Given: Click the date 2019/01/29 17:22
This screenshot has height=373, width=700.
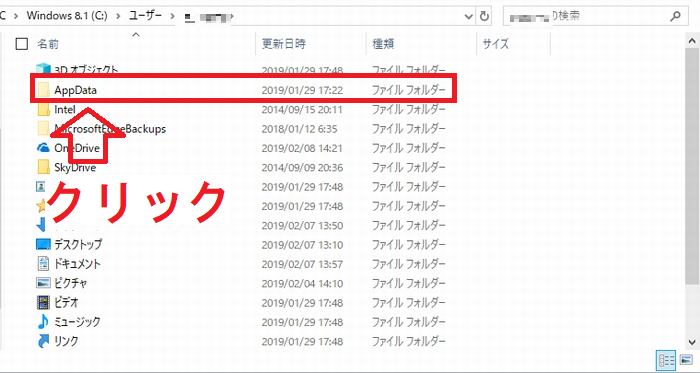Looking at the screenshot, I should tap(302, 90).
